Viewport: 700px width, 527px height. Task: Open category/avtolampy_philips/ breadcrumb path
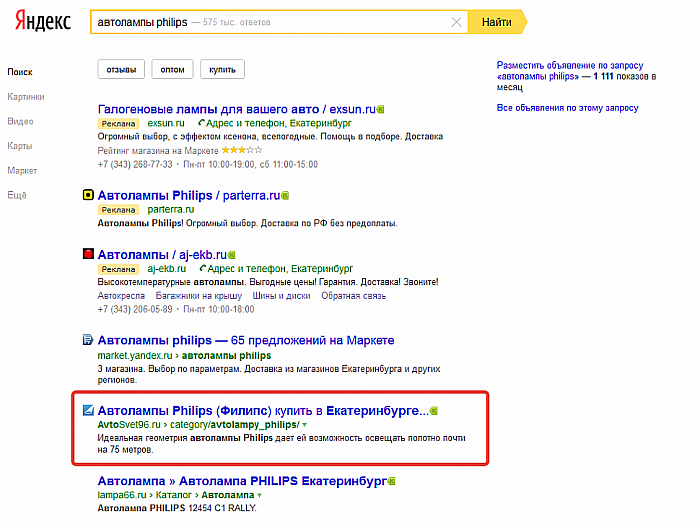click(x=235, y=424)
